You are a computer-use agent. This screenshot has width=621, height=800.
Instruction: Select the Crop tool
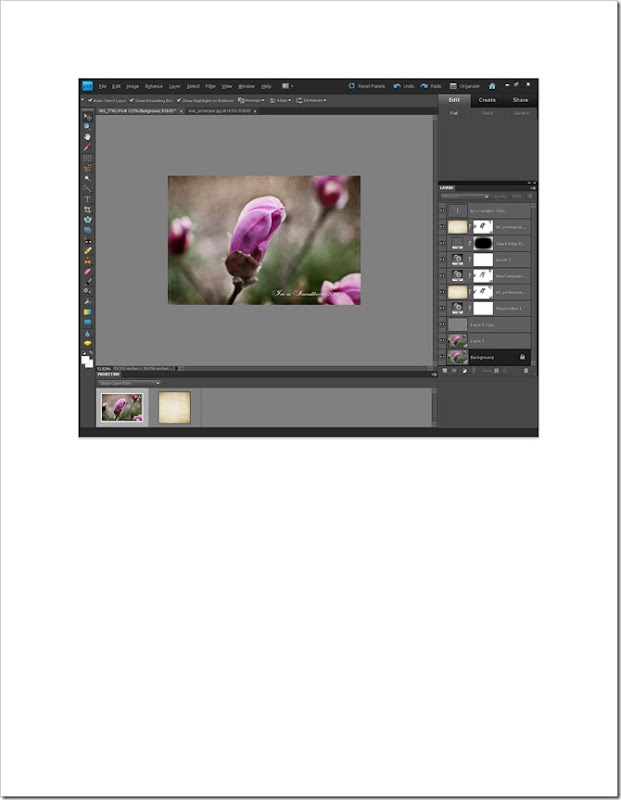[x=87, y=210]
